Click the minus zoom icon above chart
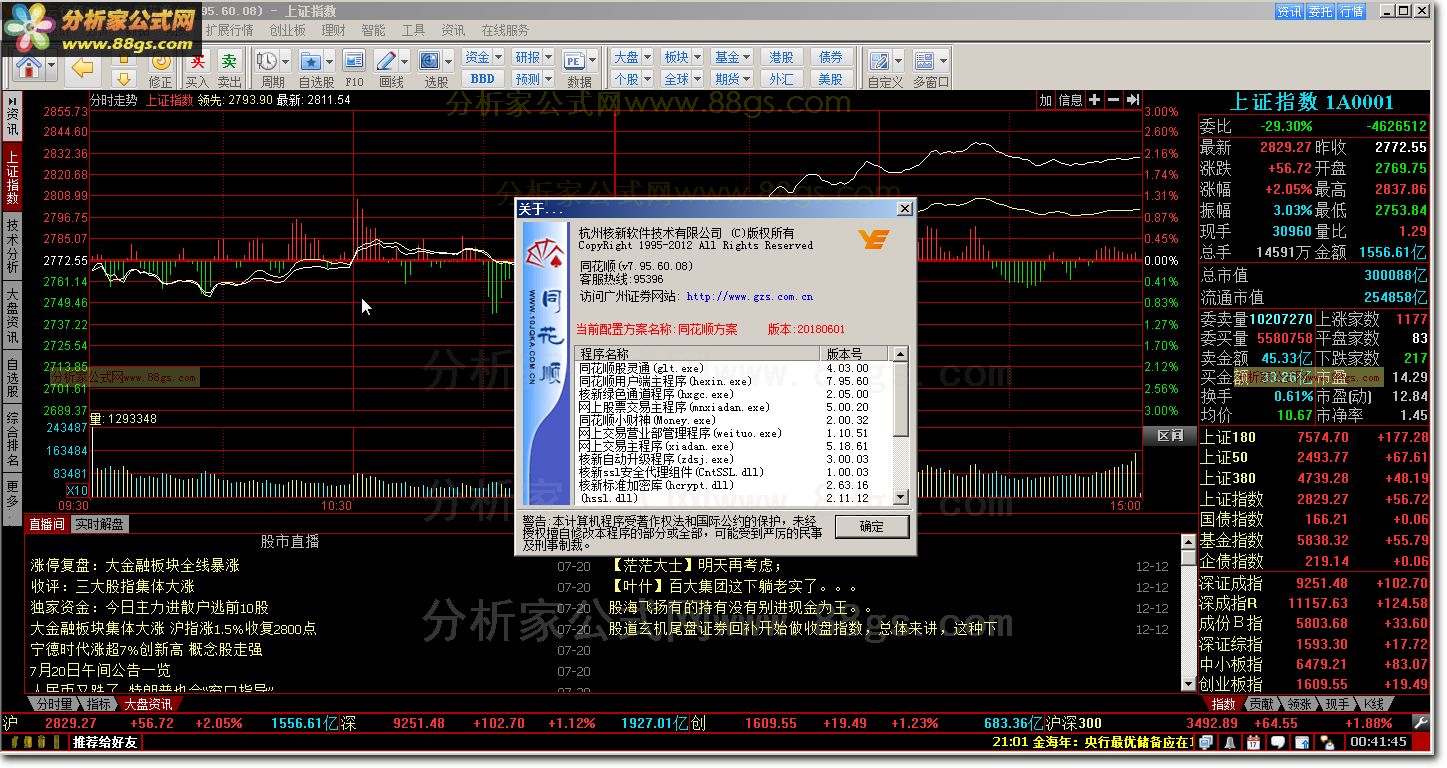1447x768 pixels. (x=1114, y=100)
